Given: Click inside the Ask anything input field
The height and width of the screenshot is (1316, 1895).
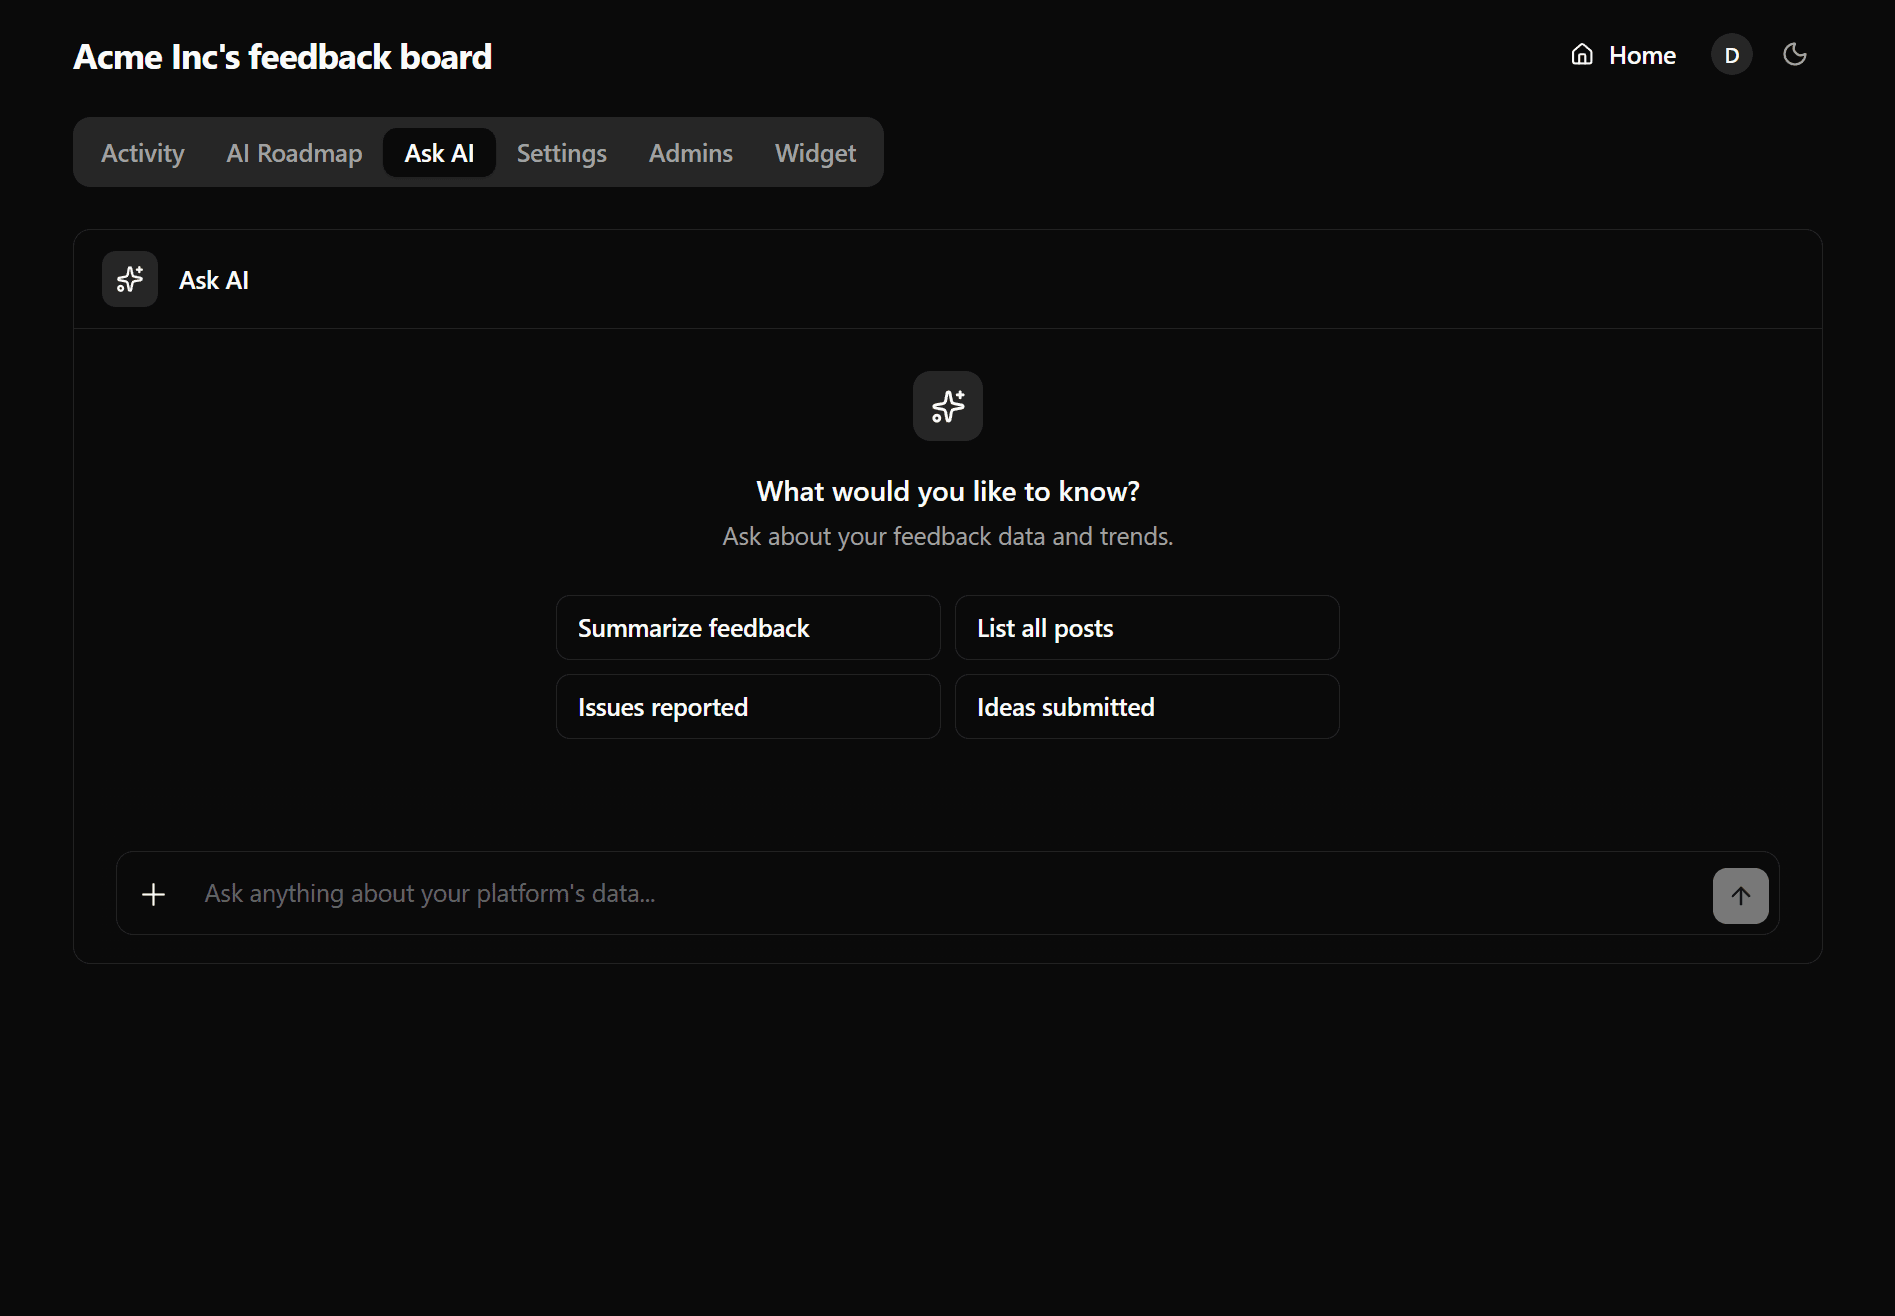Looking at the screenshot, I should click(x=700, y=893).
